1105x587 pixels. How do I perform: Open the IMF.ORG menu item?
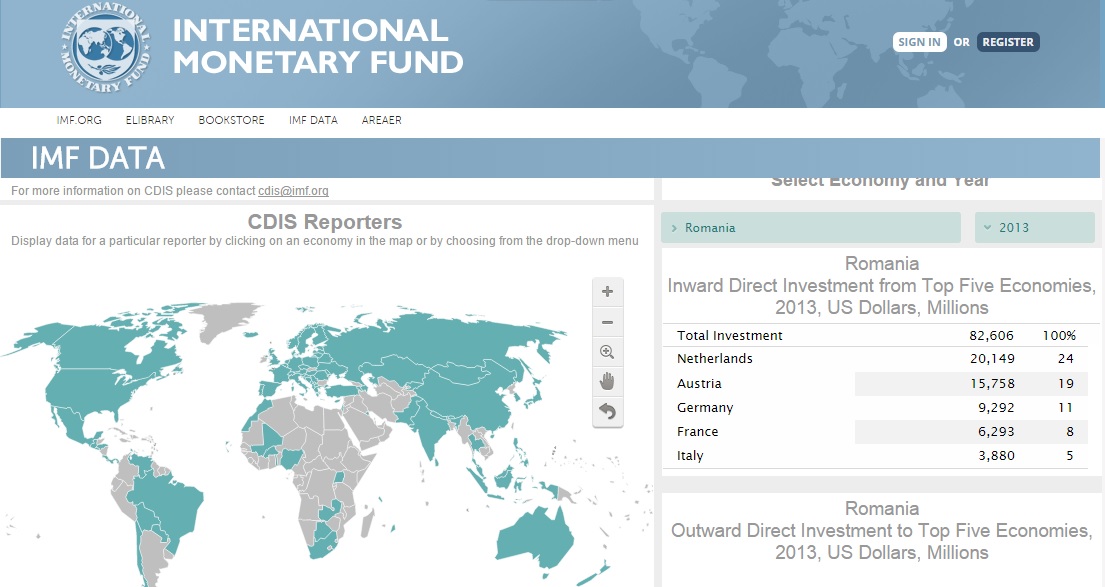(x=79, y=120)
